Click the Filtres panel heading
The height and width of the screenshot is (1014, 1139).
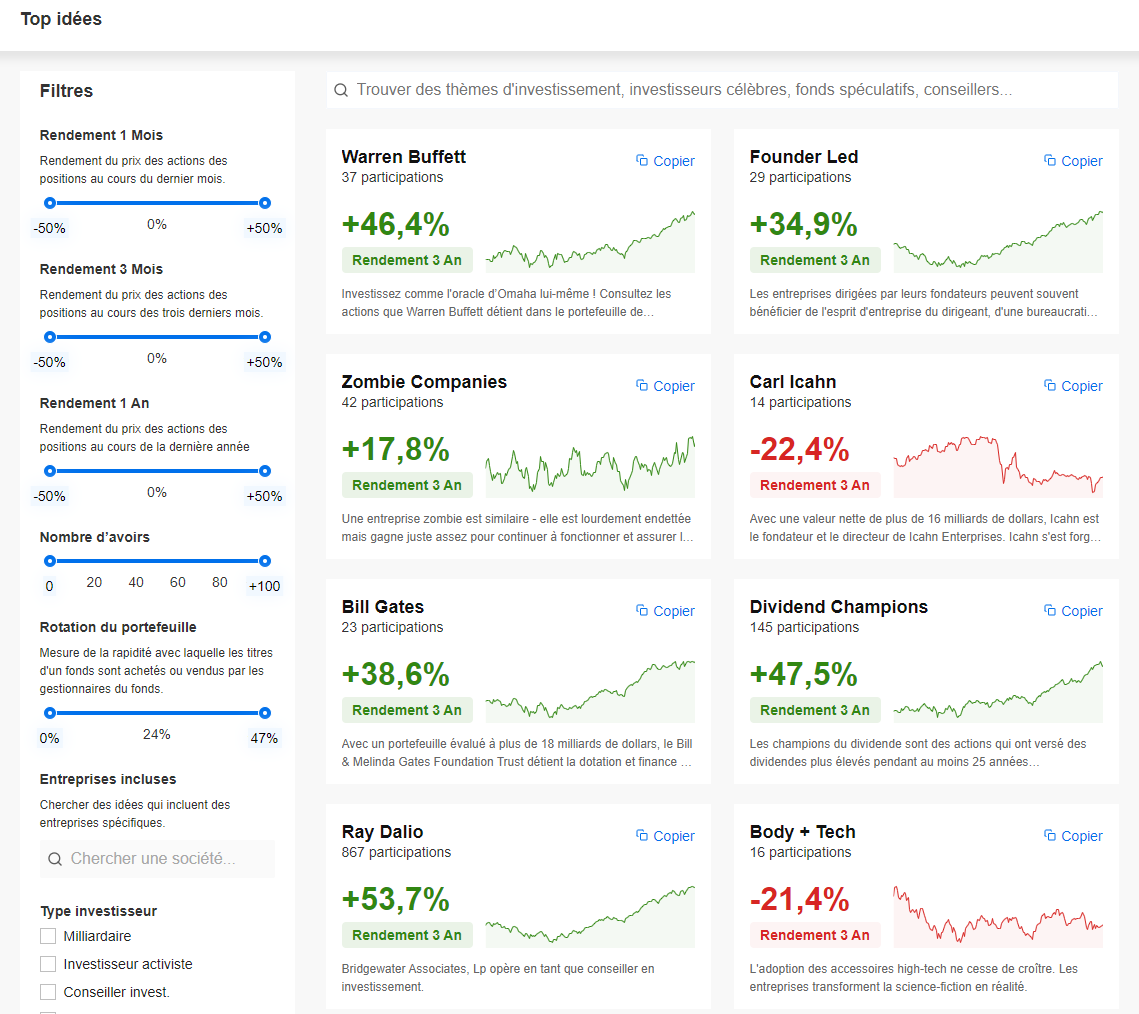pyautogui.click(x=66, y=91)
